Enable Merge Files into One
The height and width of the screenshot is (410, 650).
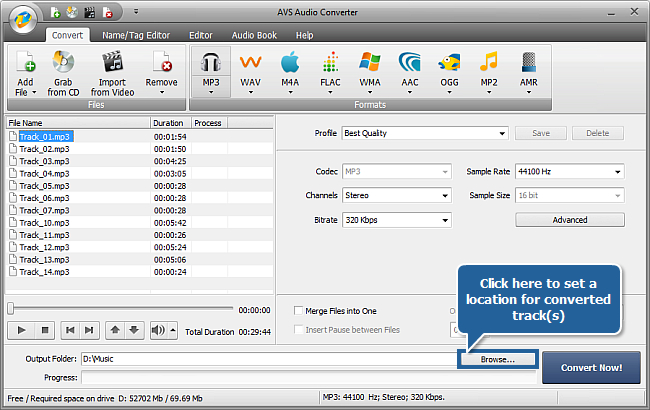click(x=298, y=311)
